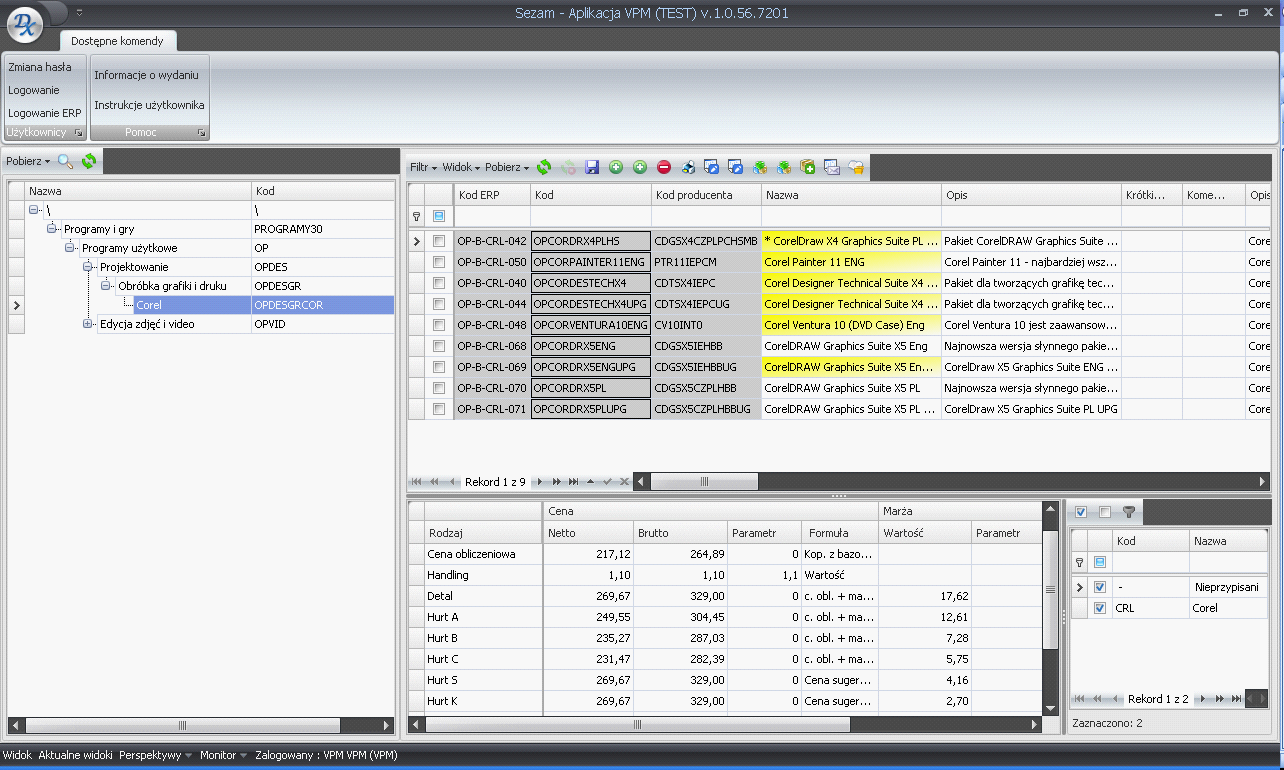Click the green refresh icon above the category tree
Image resolution: width=1284 pixels, height=770 pixels.
[x=89, y=161]
